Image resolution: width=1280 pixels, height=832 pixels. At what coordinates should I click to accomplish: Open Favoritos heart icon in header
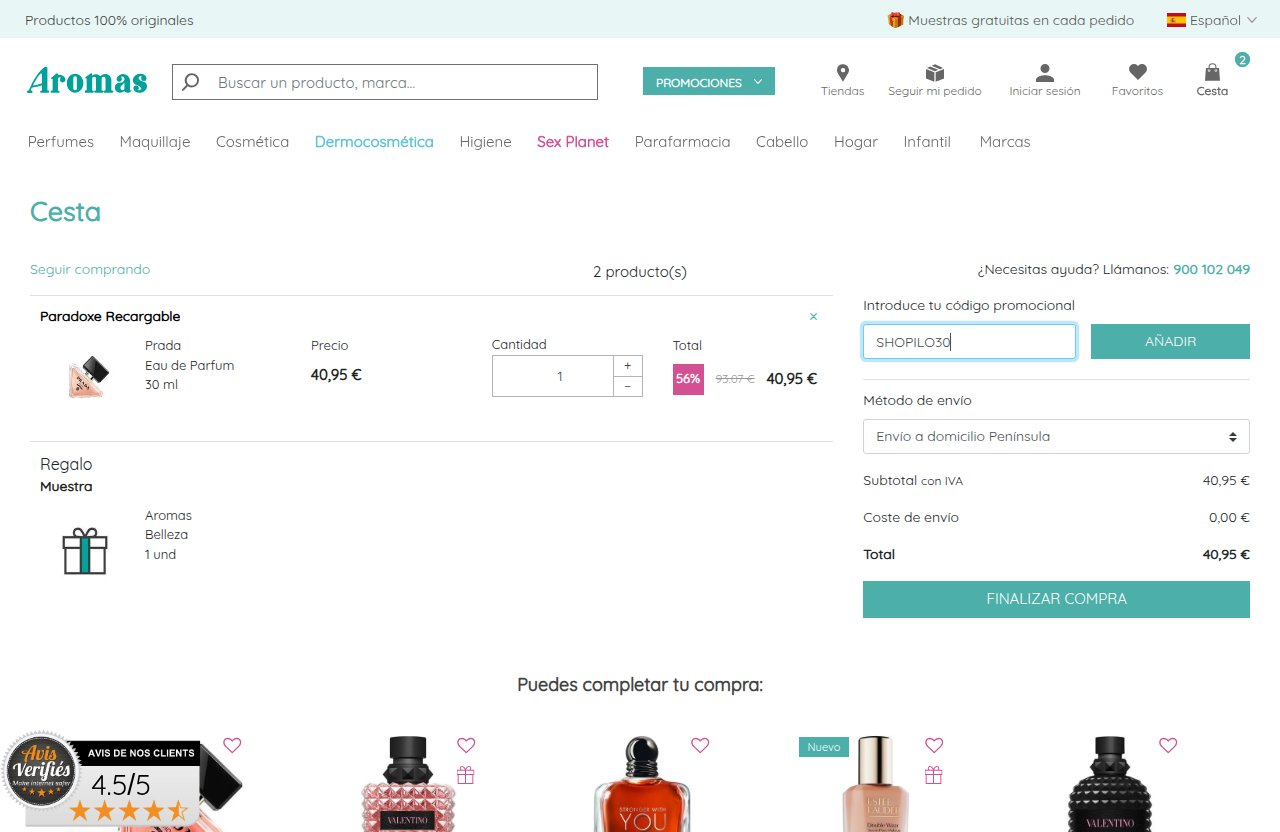pyautogui.click(x=1137, y=72)
